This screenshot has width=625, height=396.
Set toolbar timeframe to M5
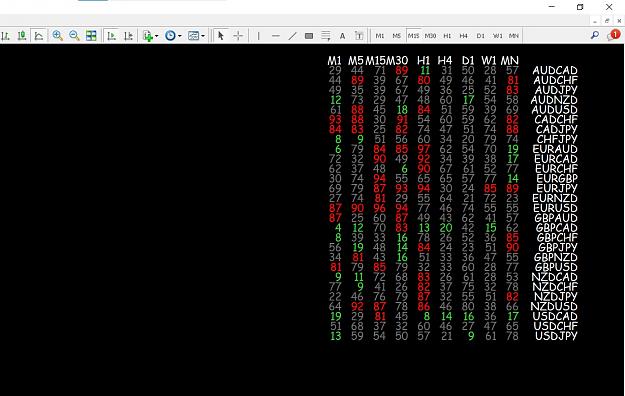coord(397,36)
